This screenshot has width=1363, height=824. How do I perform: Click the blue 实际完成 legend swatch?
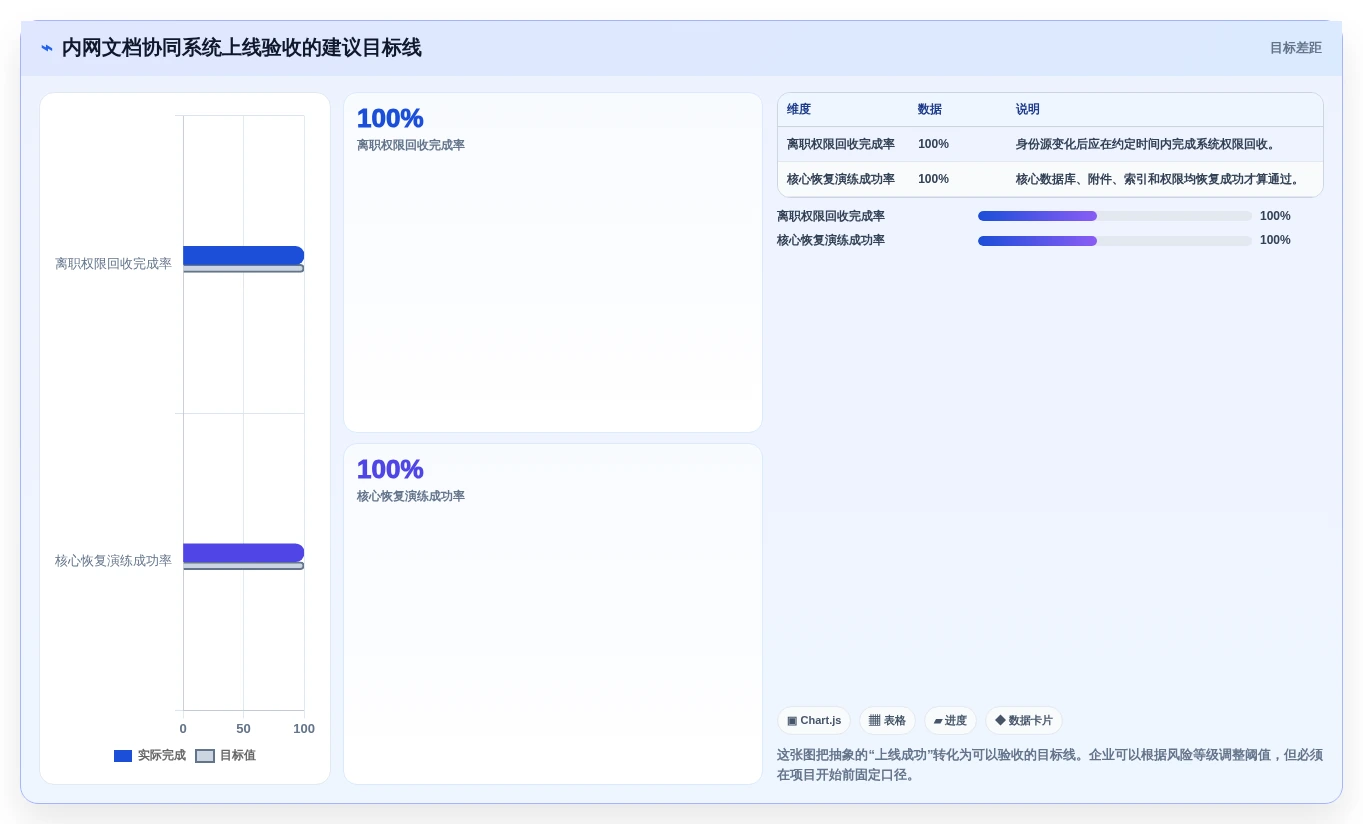point(123,756)
